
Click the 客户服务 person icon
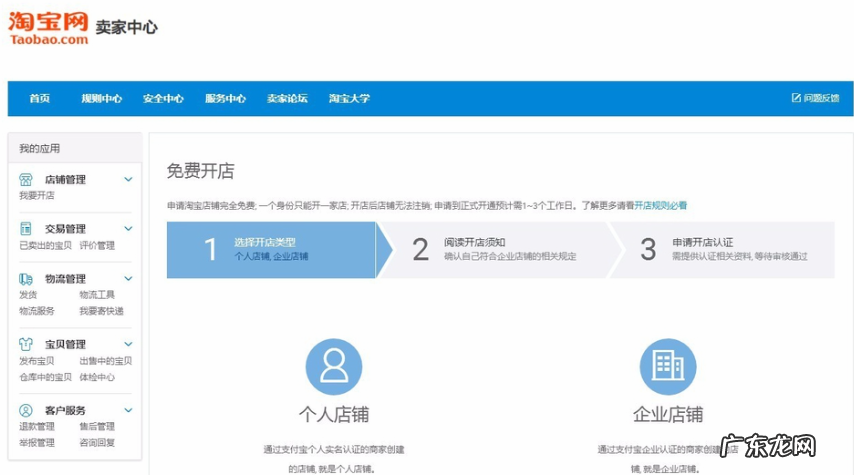click(26, 410)
